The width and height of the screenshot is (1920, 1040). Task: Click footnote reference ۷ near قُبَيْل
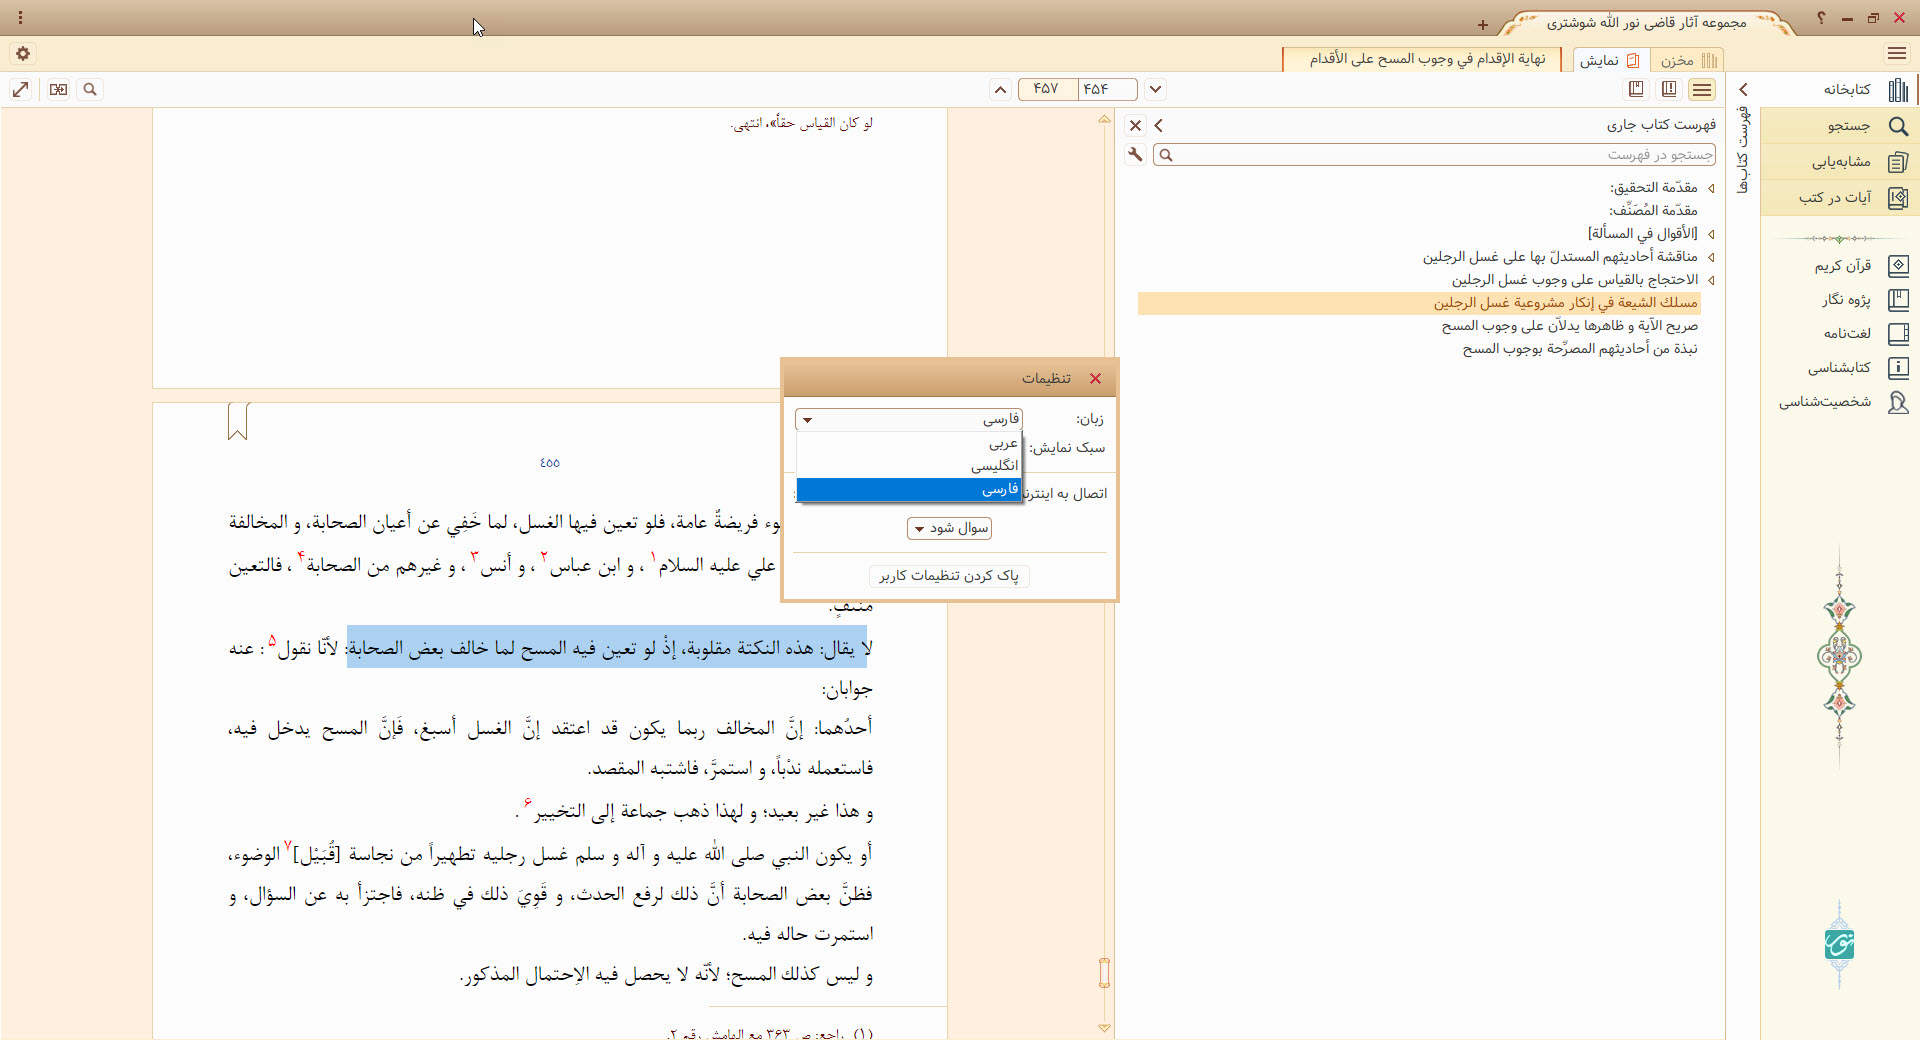pos(288,846)
